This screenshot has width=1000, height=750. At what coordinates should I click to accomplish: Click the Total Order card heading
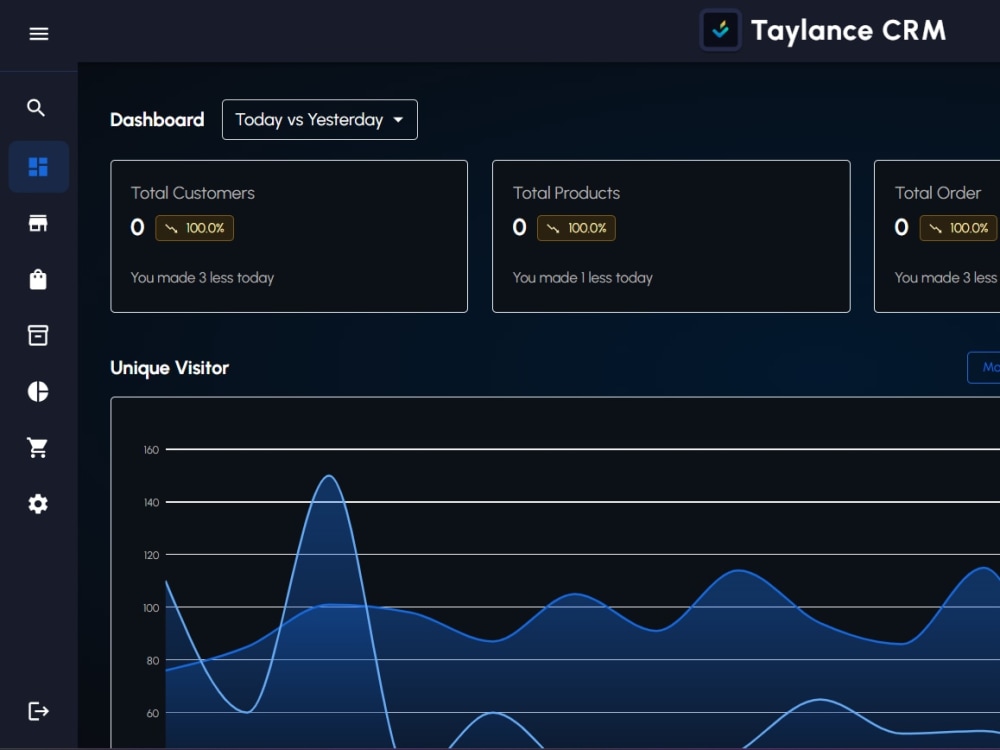point(938,193)
